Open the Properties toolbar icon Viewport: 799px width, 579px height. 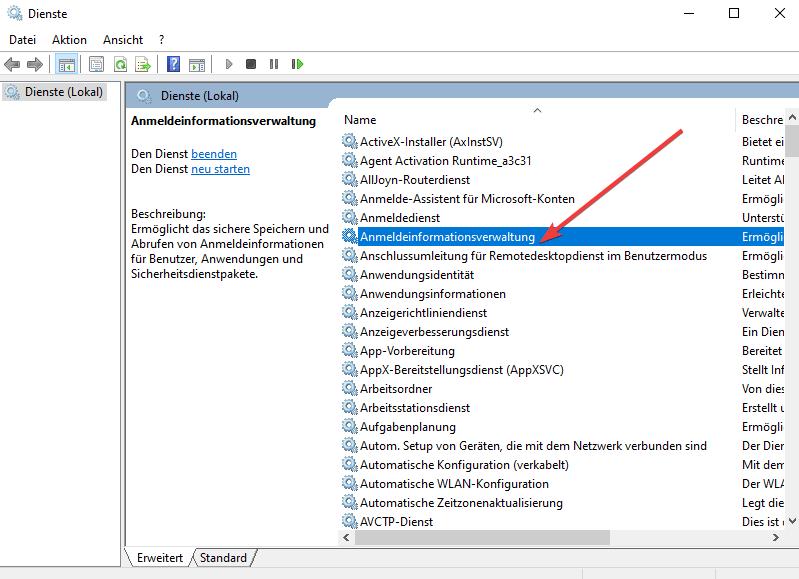[x=96, y=64]
